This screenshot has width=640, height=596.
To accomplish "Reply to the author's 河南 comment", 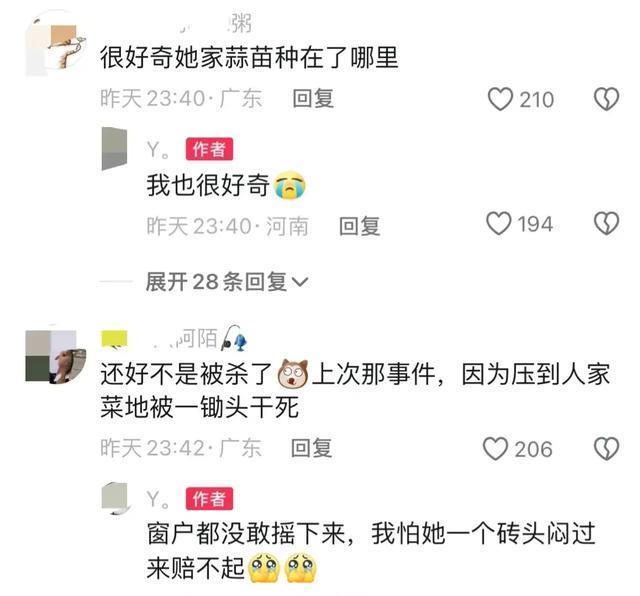I will point(359,226).
